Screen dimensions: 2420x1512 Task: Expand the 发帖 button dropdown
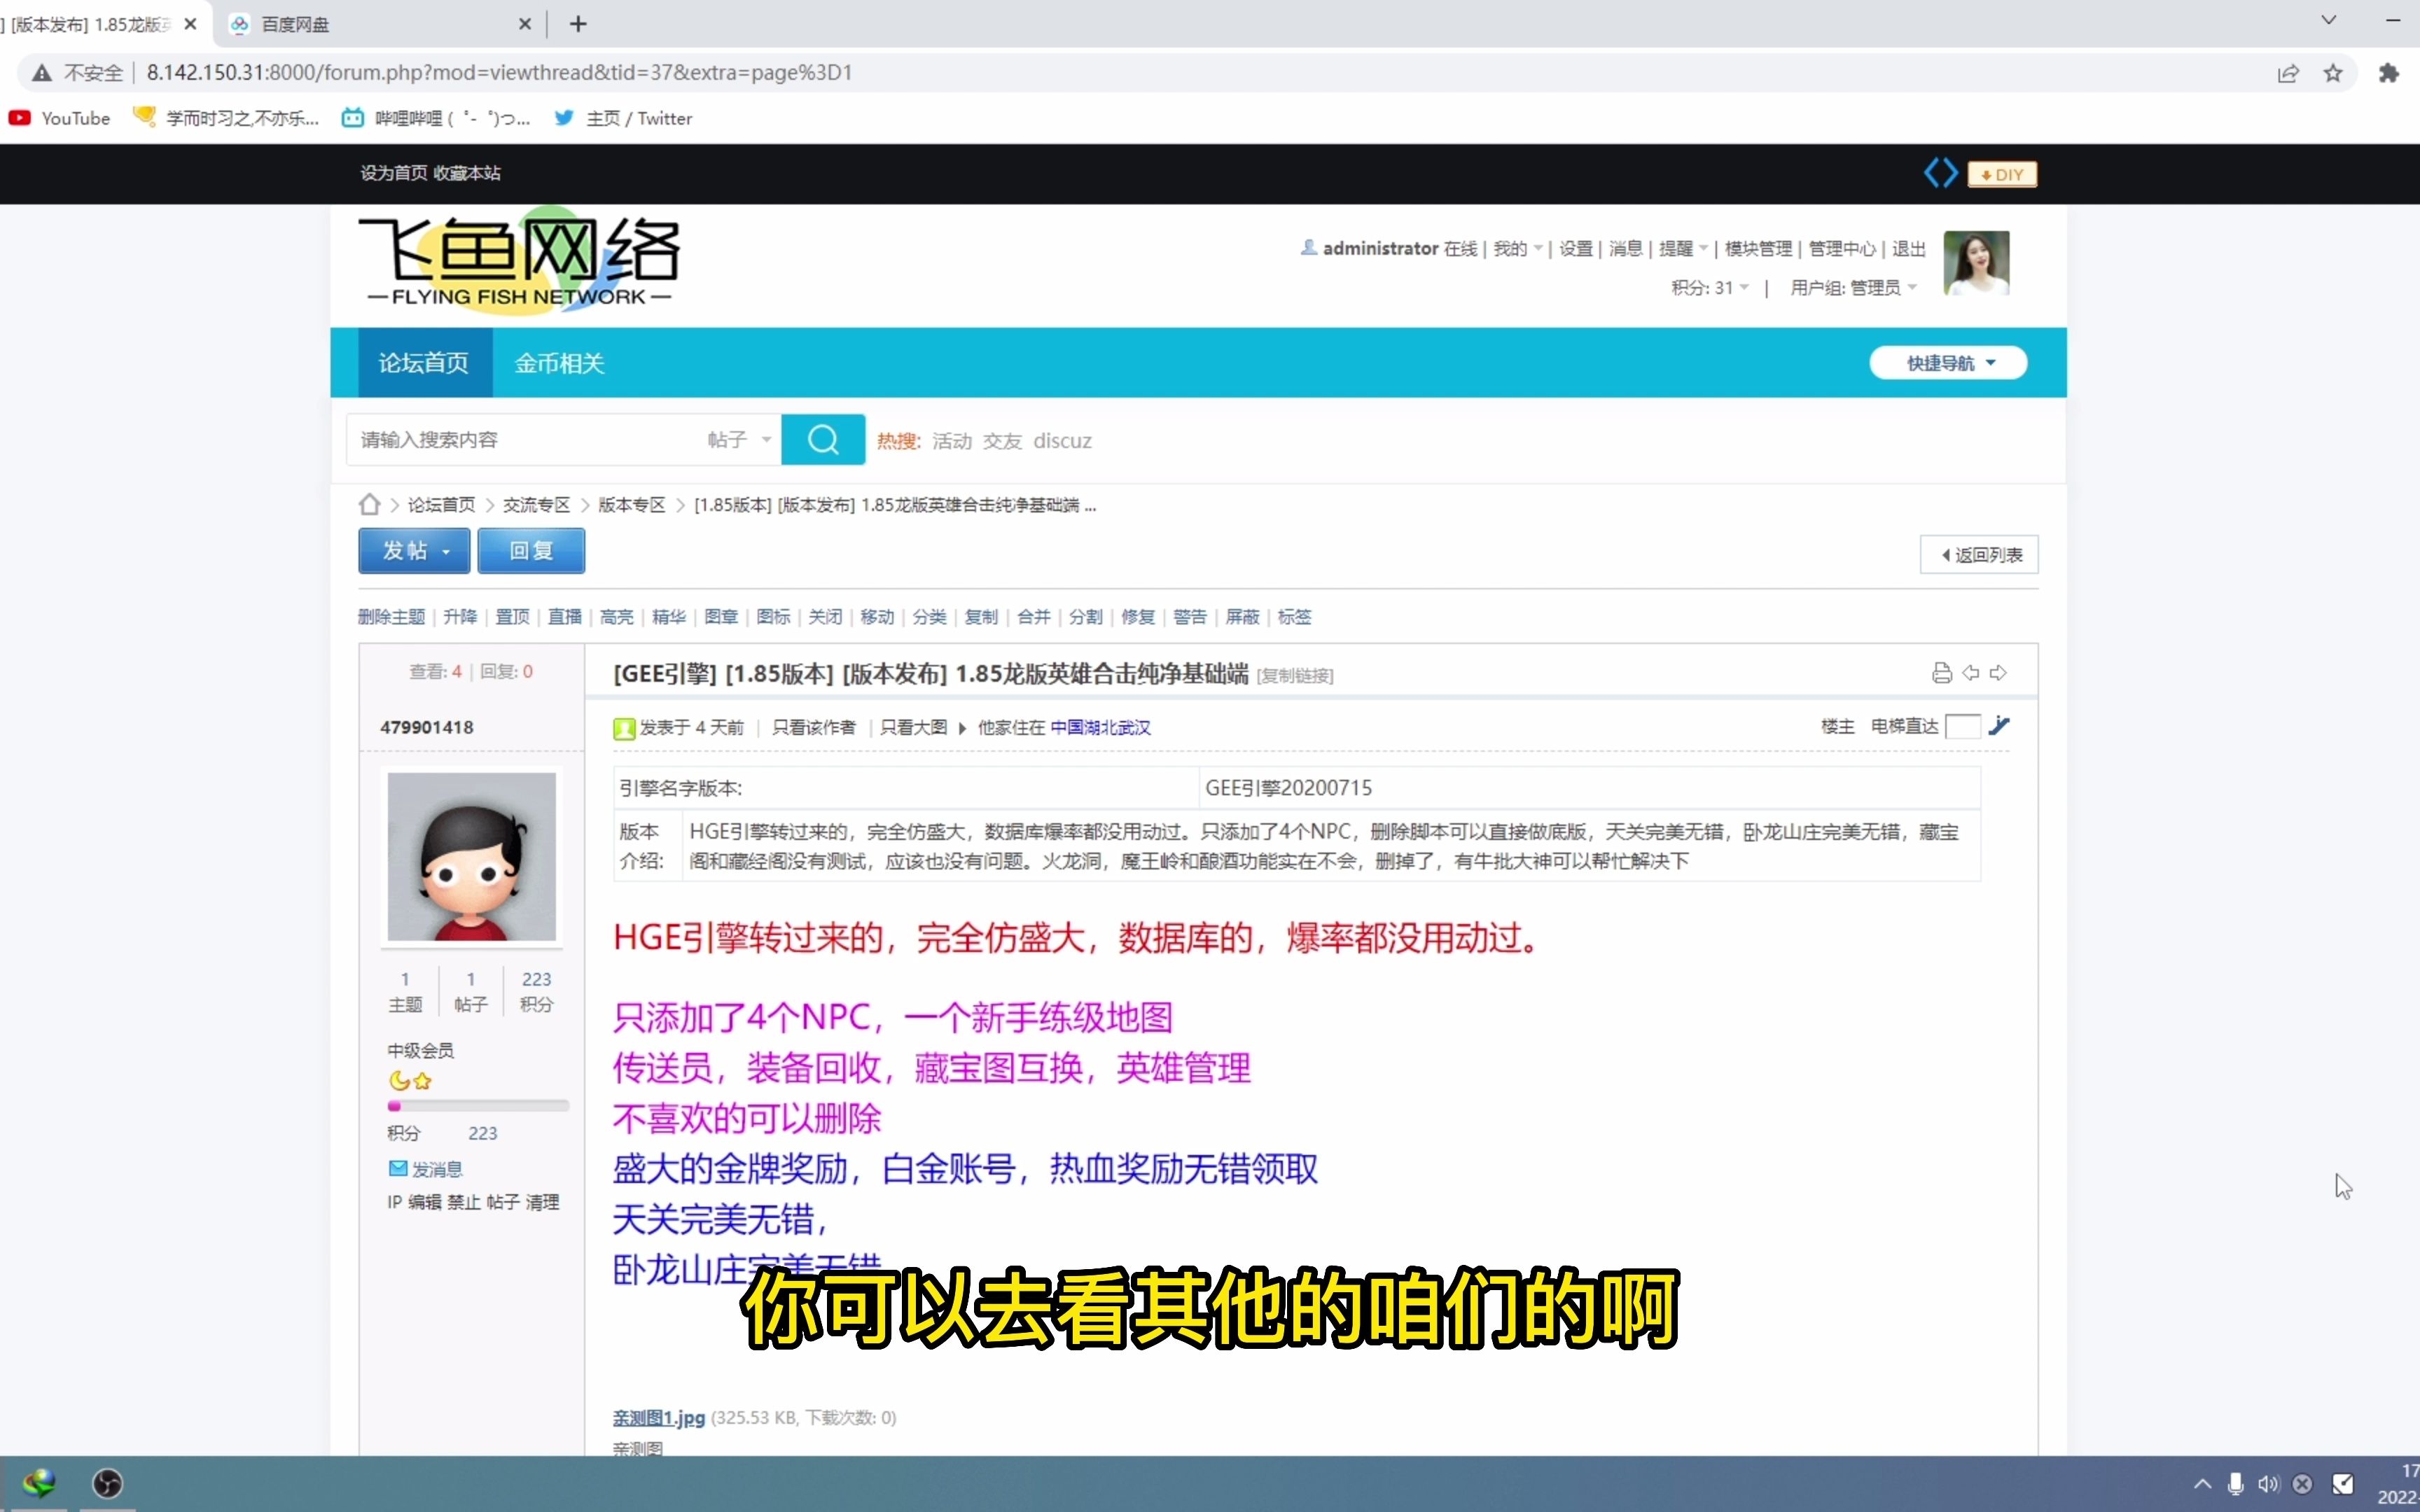point(446,552)
